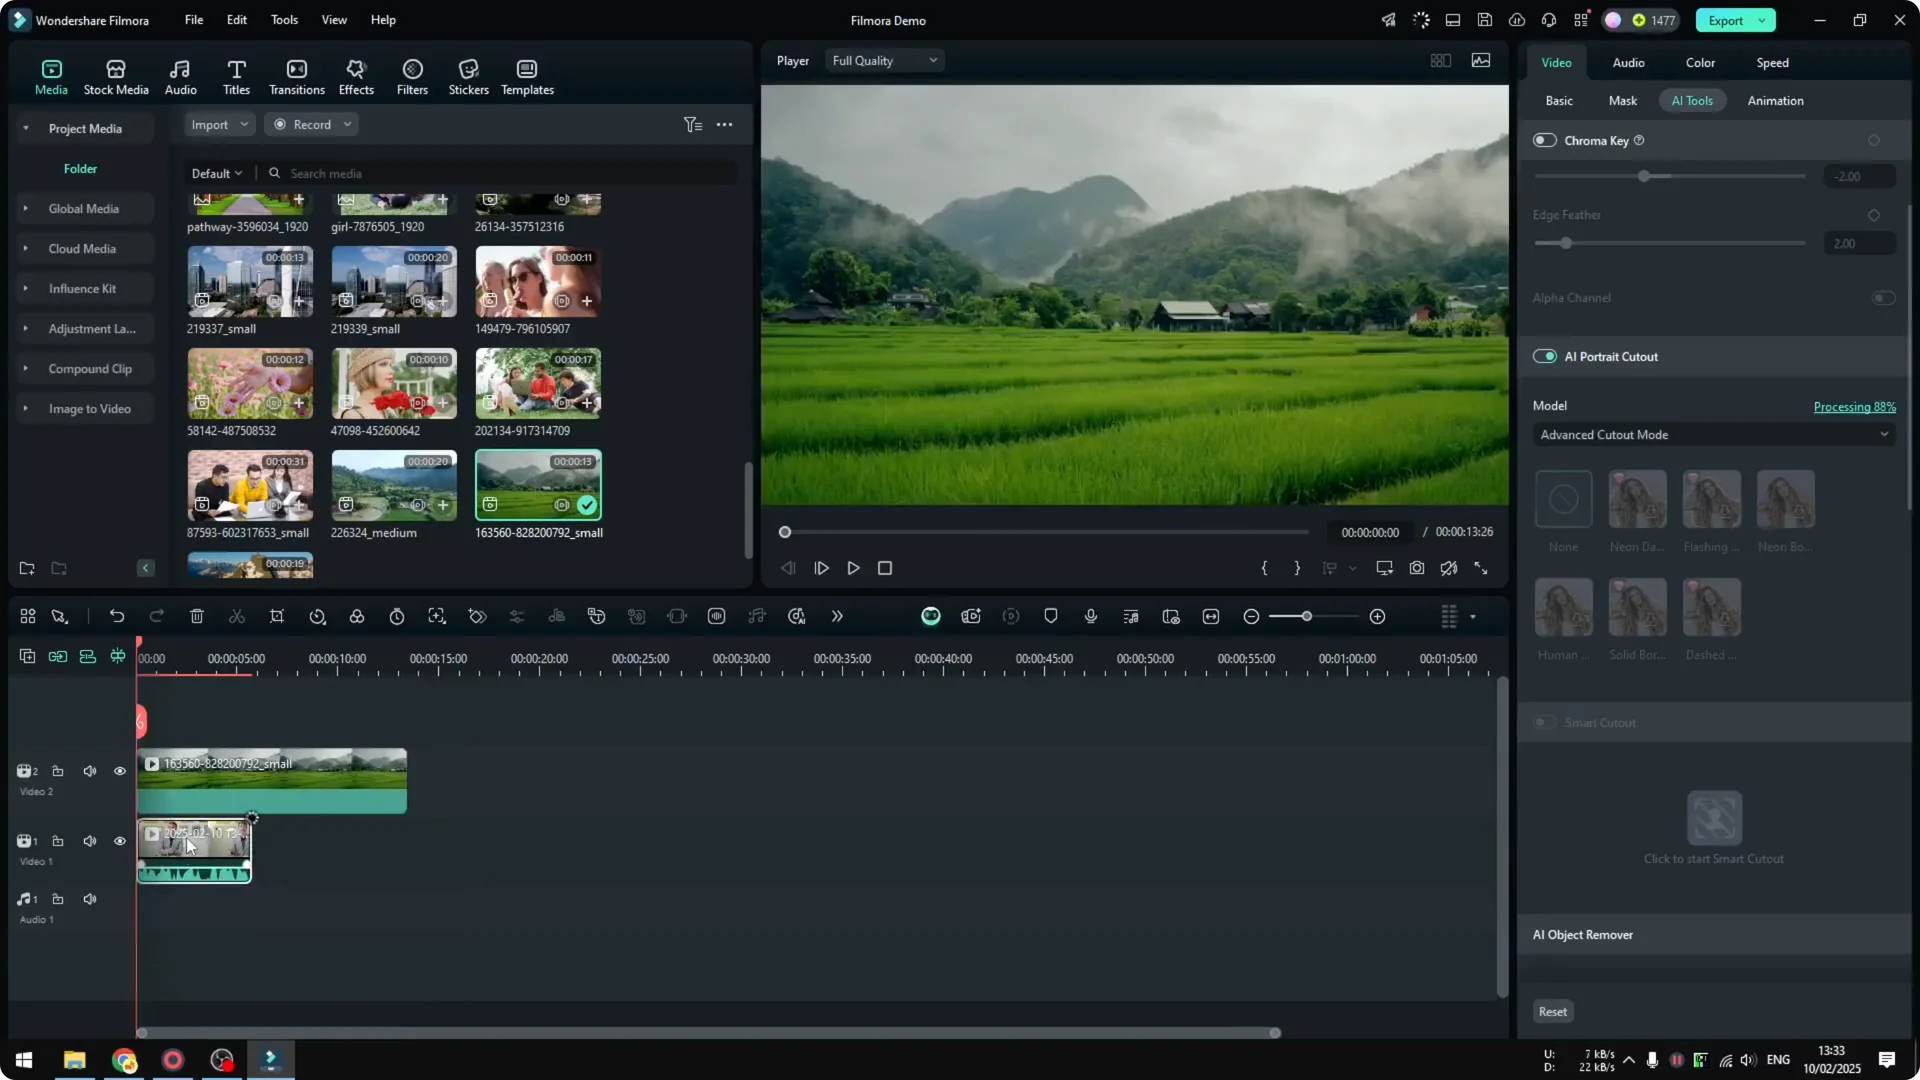The image size is (1920, 1080).
Task: Click the Delete icon in the timeline toolbar
Action: [x=197, y=616]
